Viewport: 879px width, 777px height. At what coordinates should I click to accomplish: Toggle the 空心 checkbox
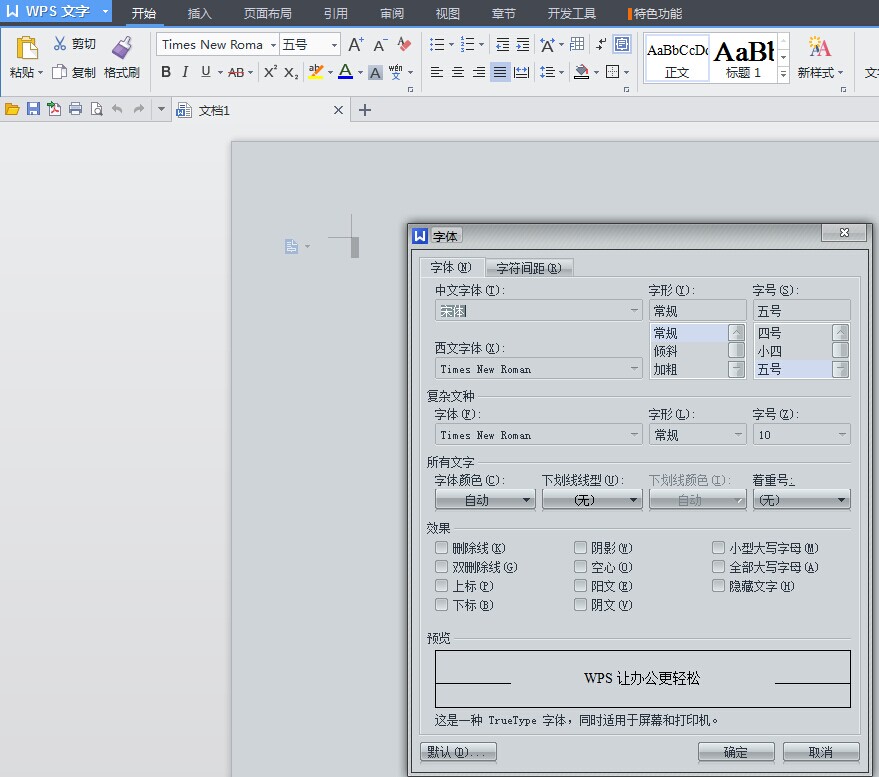tap(581, 567)
